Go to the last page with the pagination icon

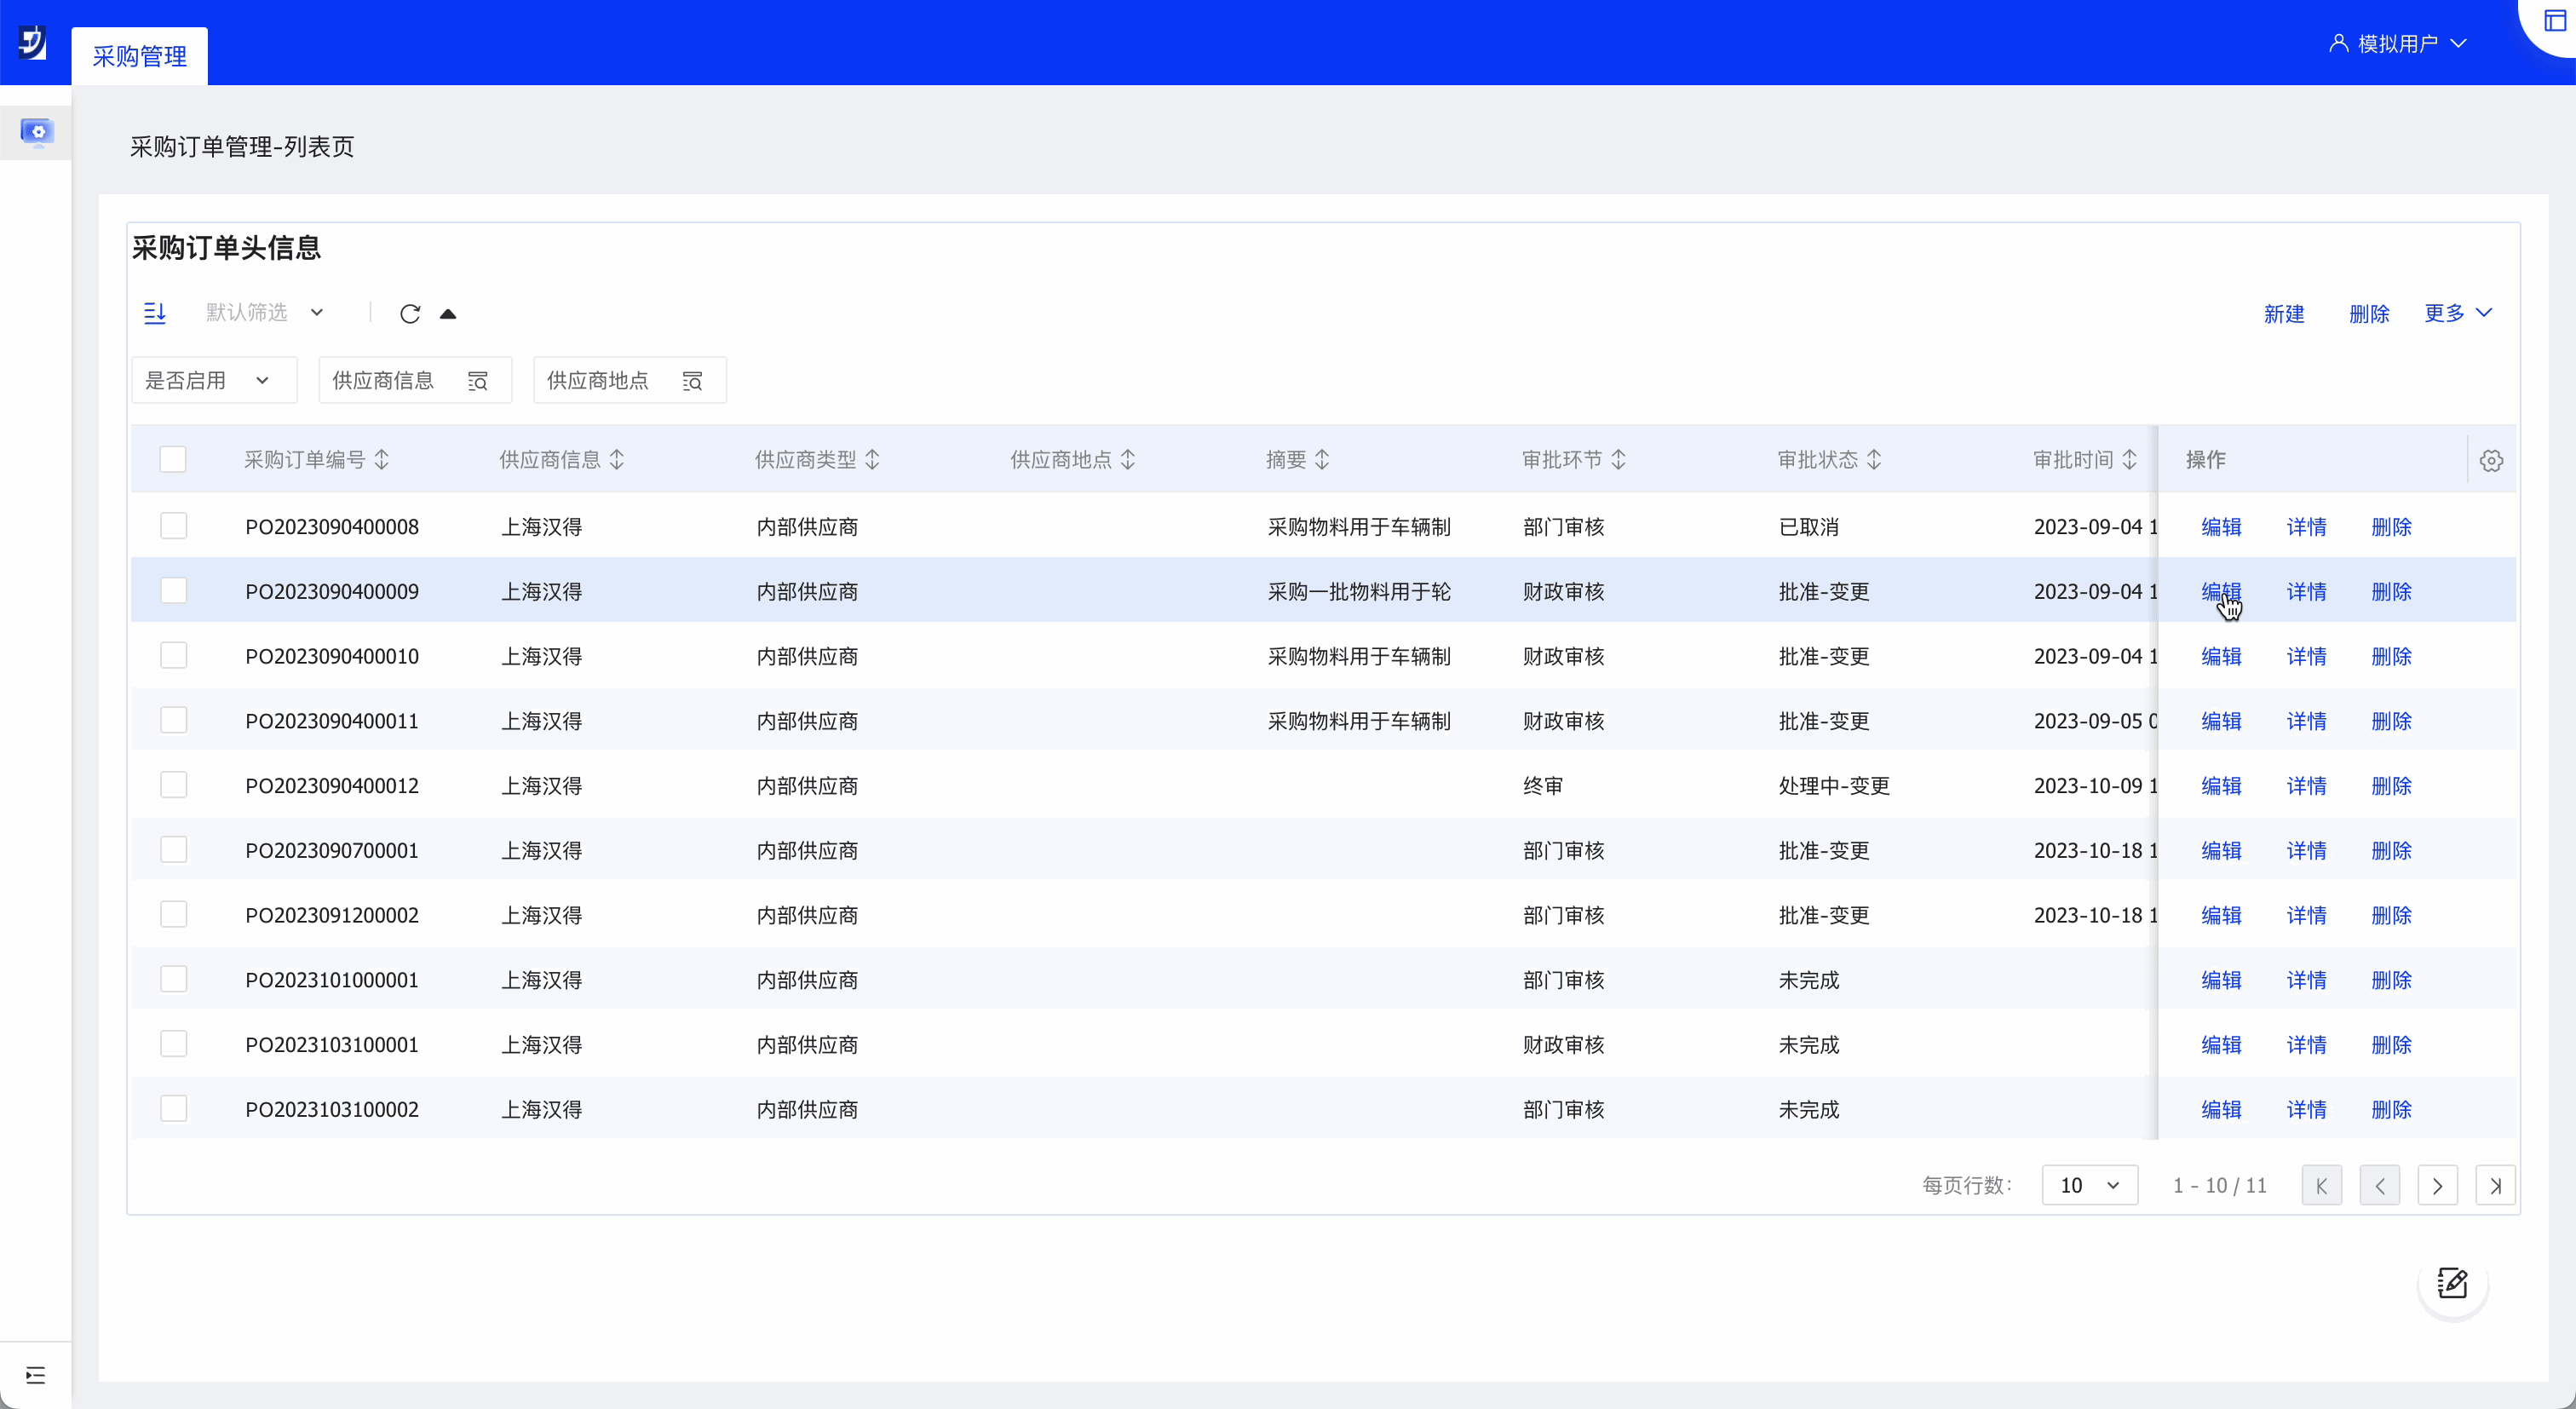[2495, 1186]
